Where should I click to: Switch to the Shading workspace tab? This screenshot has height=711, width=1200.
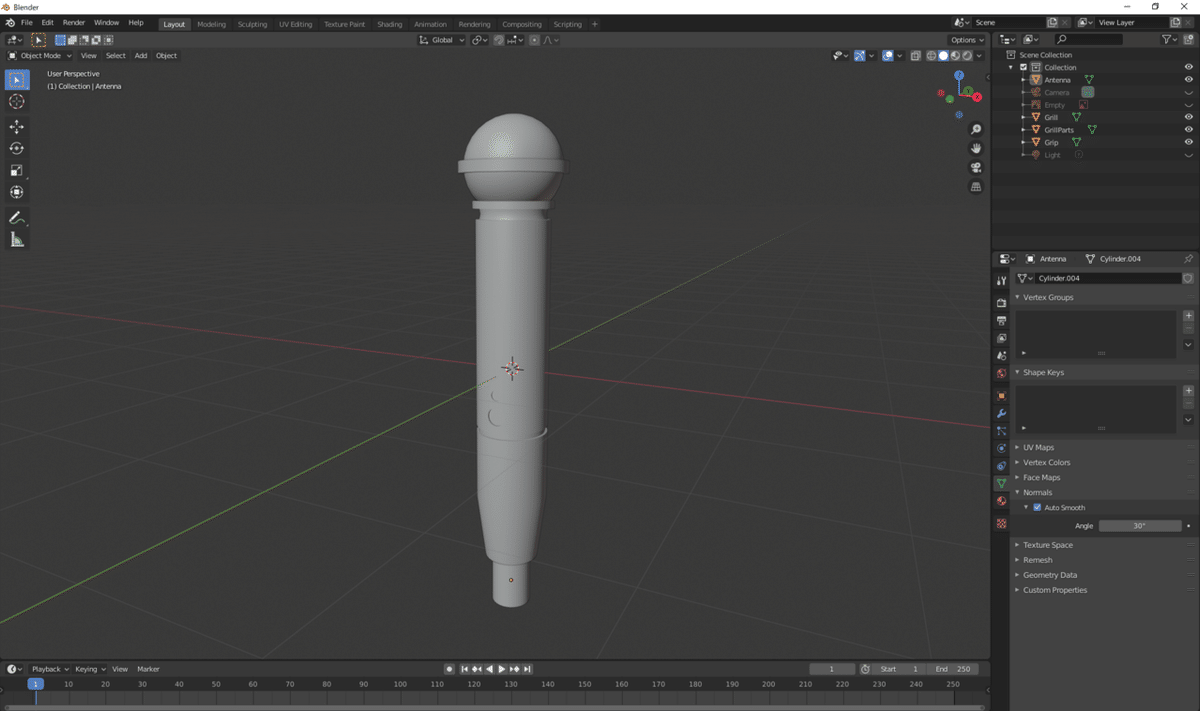pos(389,24)
